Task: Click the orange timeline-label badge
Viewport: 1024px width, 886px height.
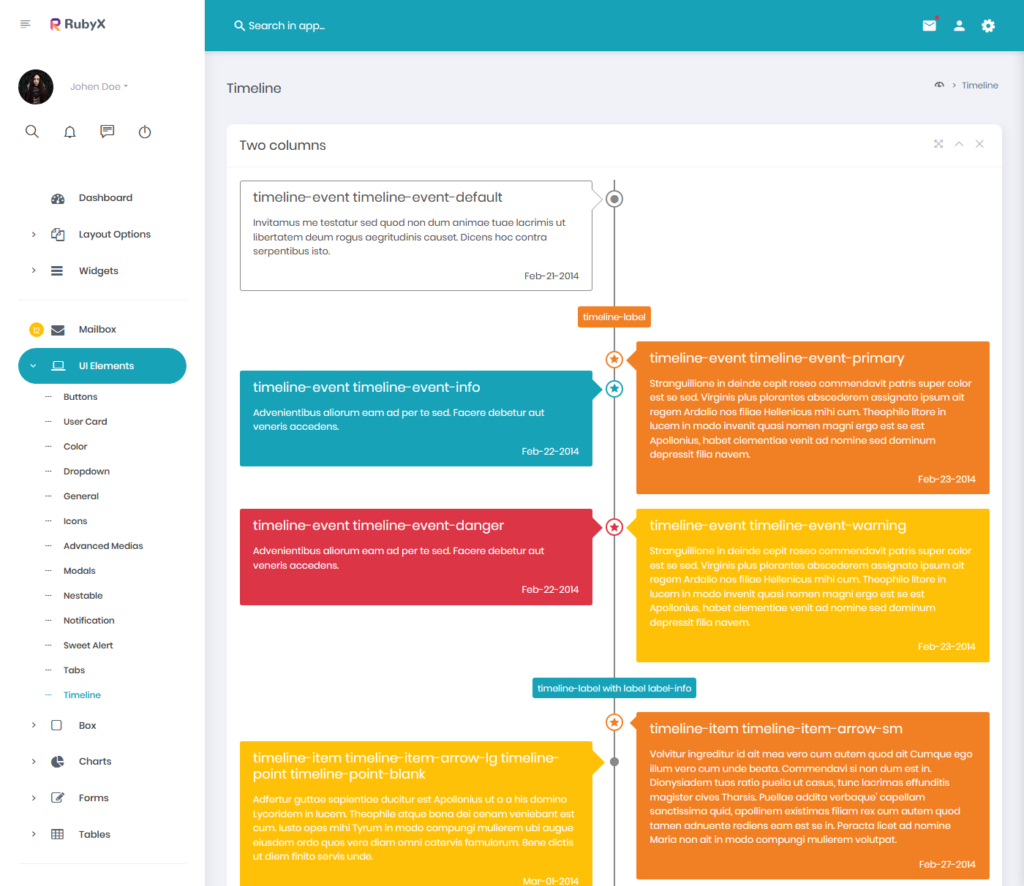Action: pos(614,316)
